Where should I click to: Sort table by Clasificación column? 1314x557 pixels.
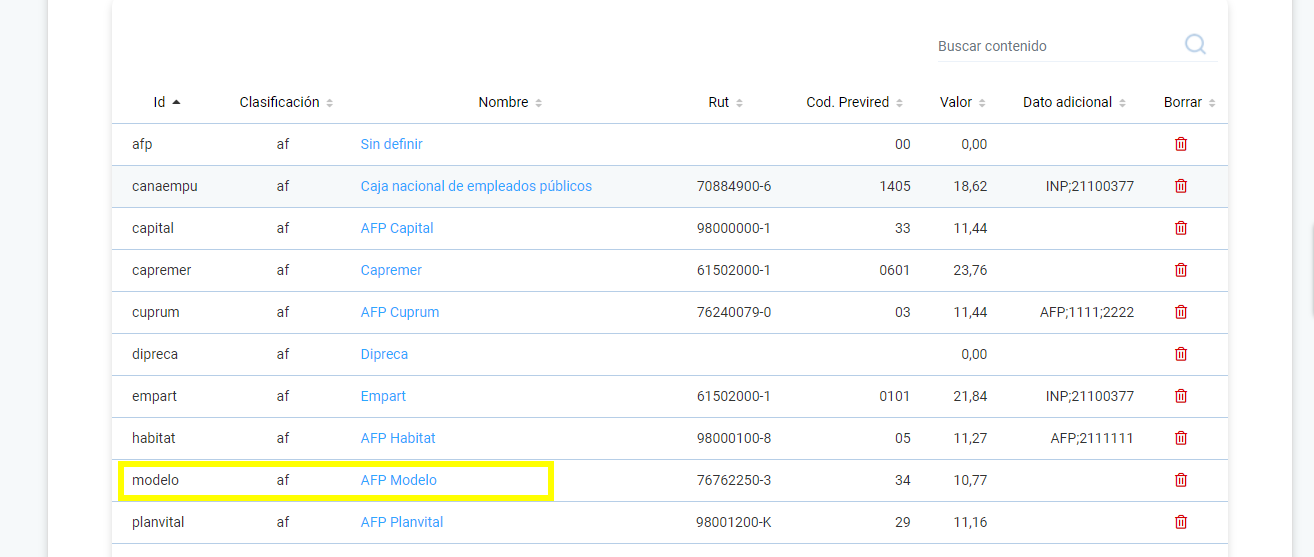click(x=286, y=102)
